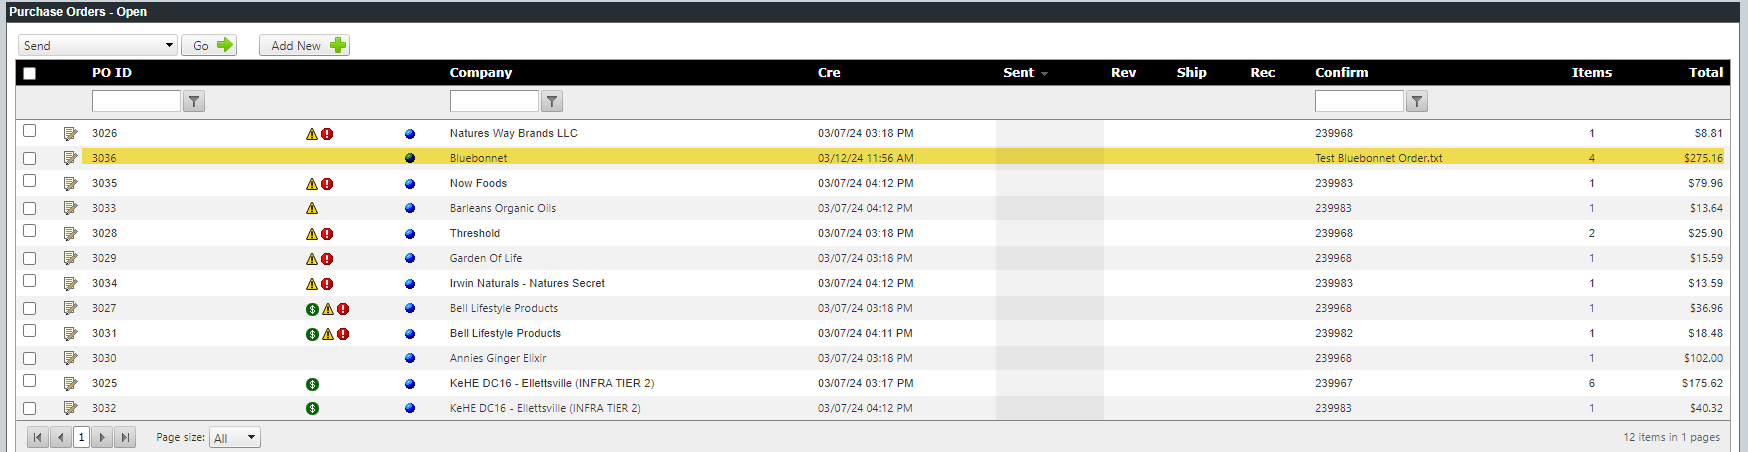
Task: Check the box for PO 3035
Action: pyautogui.click(x=30, y=181)
